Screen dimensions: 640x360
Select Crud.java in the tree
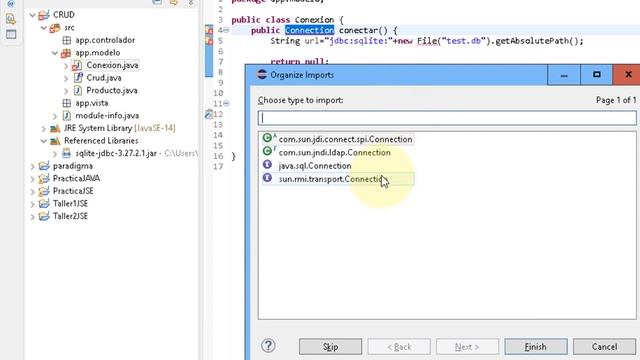pos(104,78)
